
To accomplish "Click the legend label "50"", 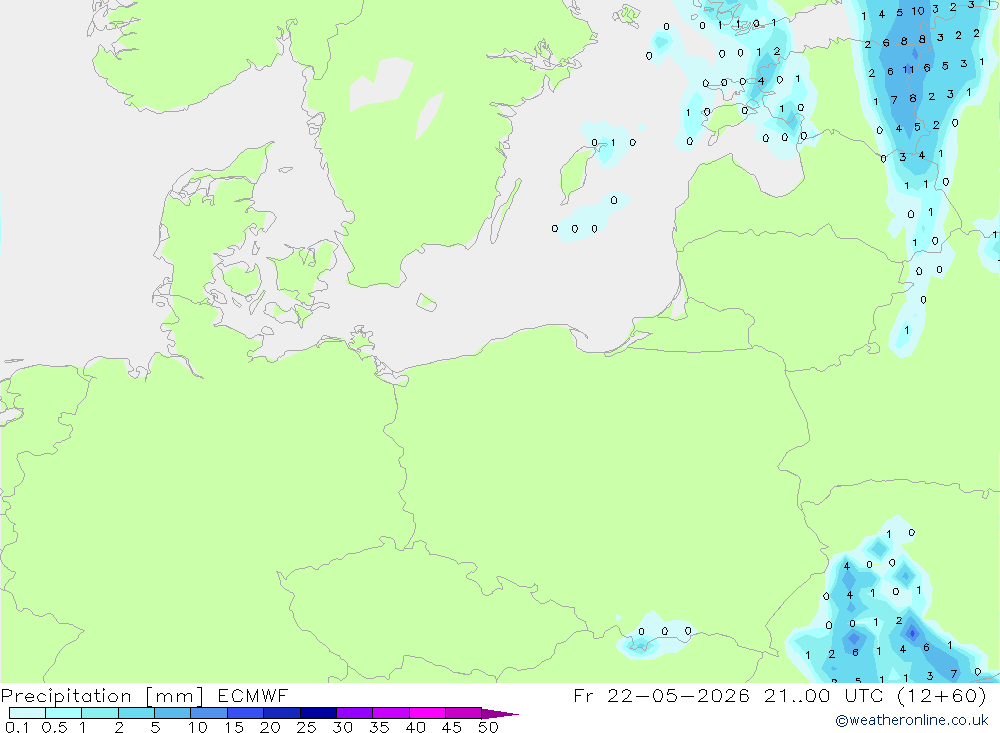I will click(489, 727).
